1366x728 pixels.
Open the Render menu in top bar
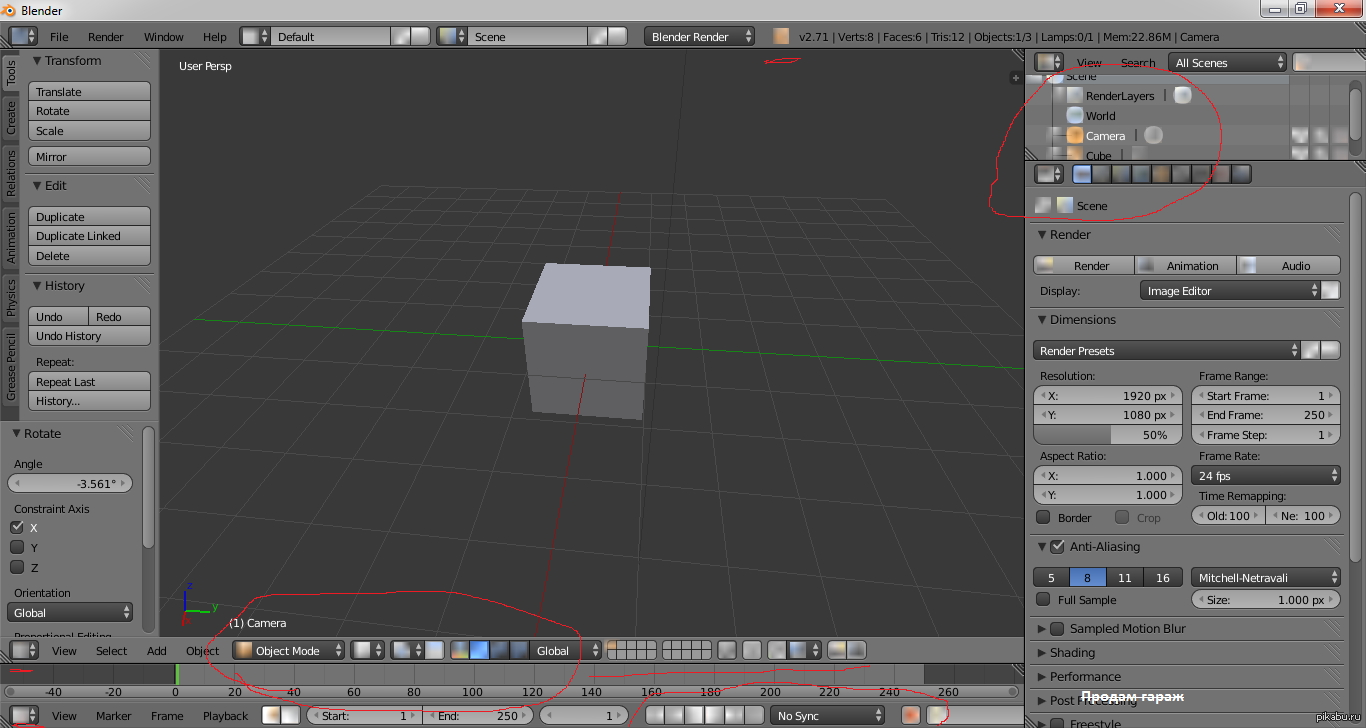(x=105, y=37)
